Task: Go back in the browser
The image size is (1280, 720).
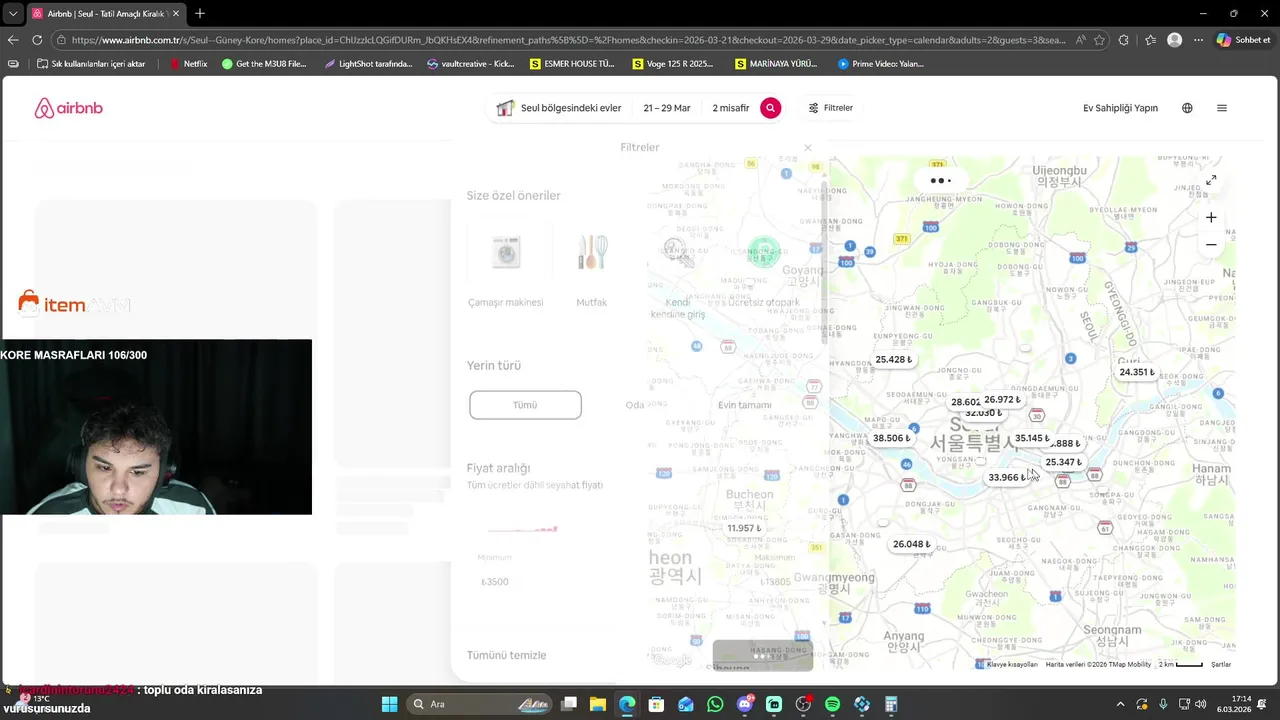Action: [x=13, y=40]
